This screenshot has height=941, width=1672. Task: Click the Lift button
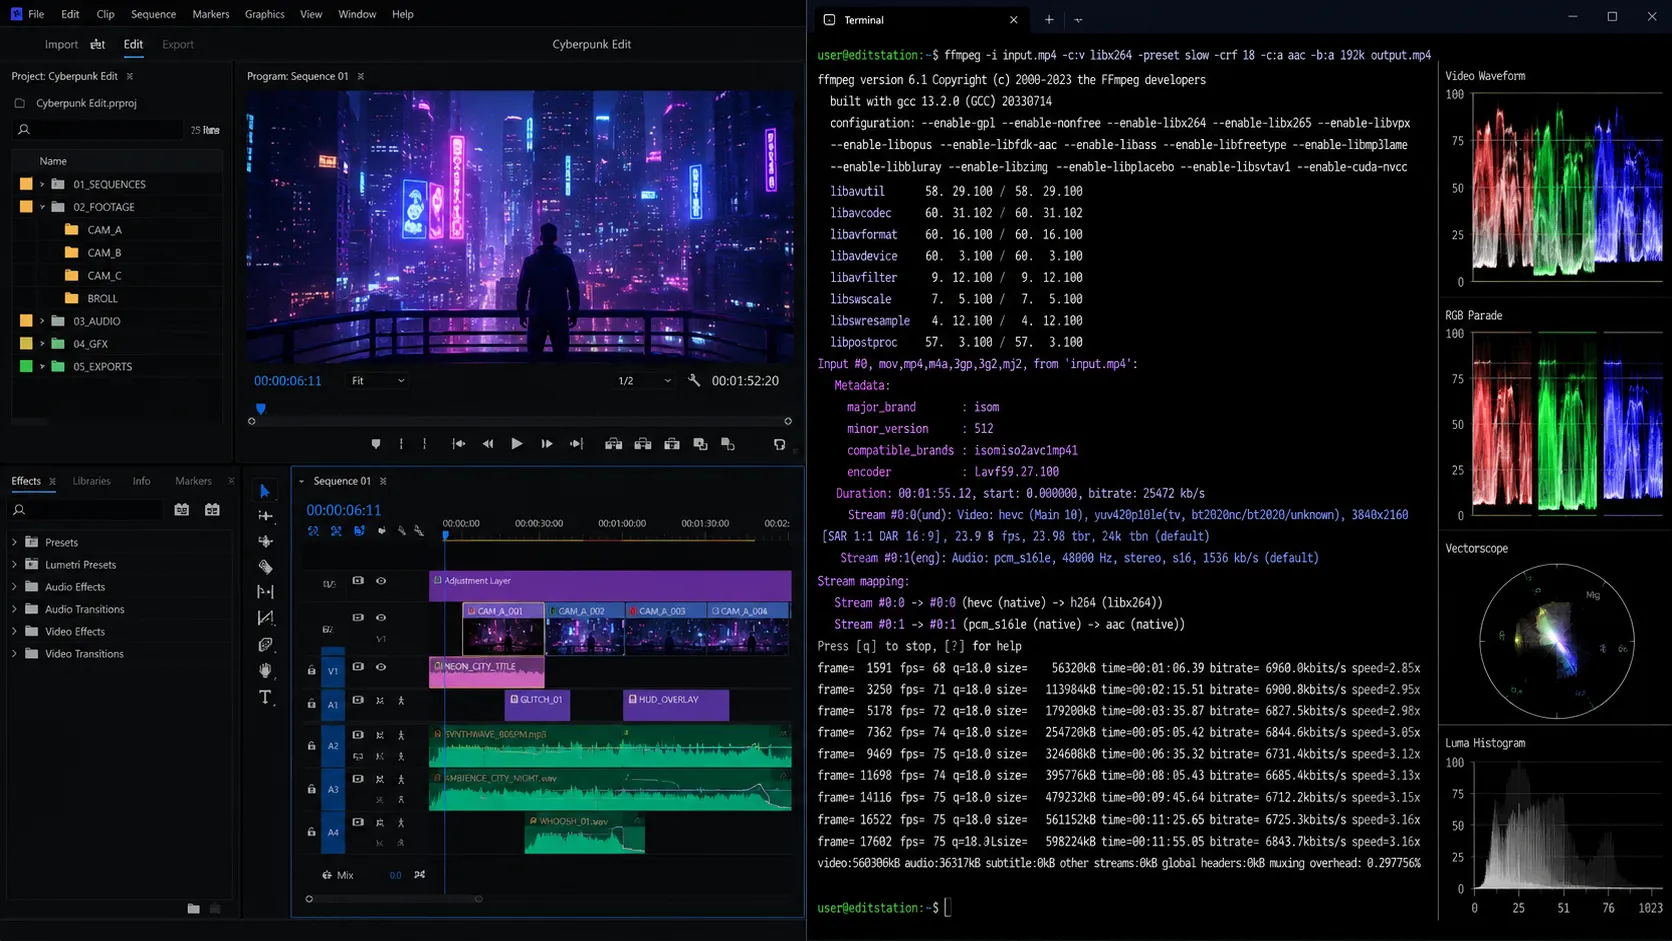613,444
